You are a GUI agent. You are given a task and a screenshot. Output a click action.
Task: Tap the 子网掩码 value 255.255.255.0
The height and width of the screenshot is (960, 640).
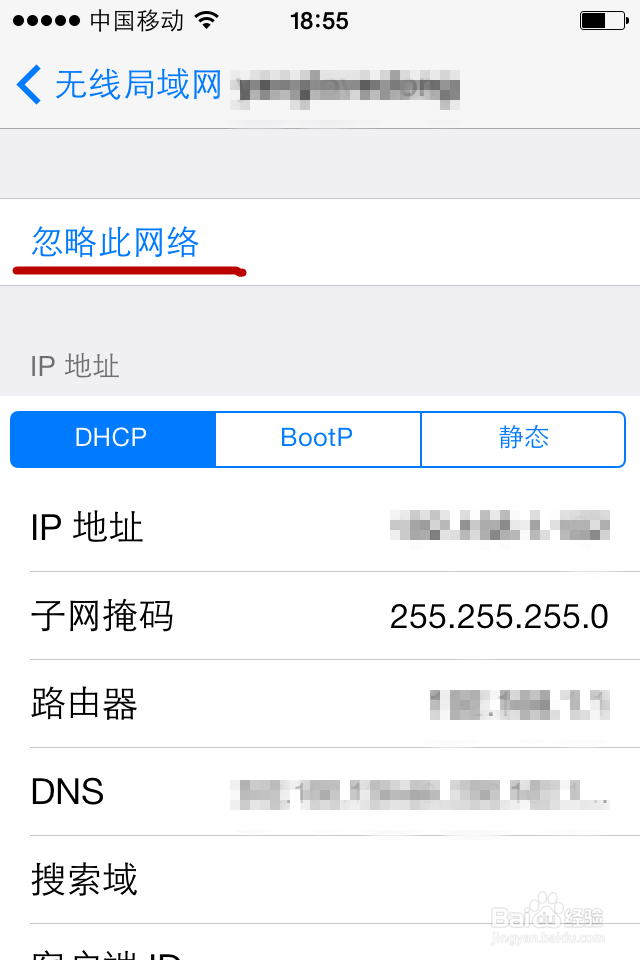pyautogui.click(x=499, y=616)
